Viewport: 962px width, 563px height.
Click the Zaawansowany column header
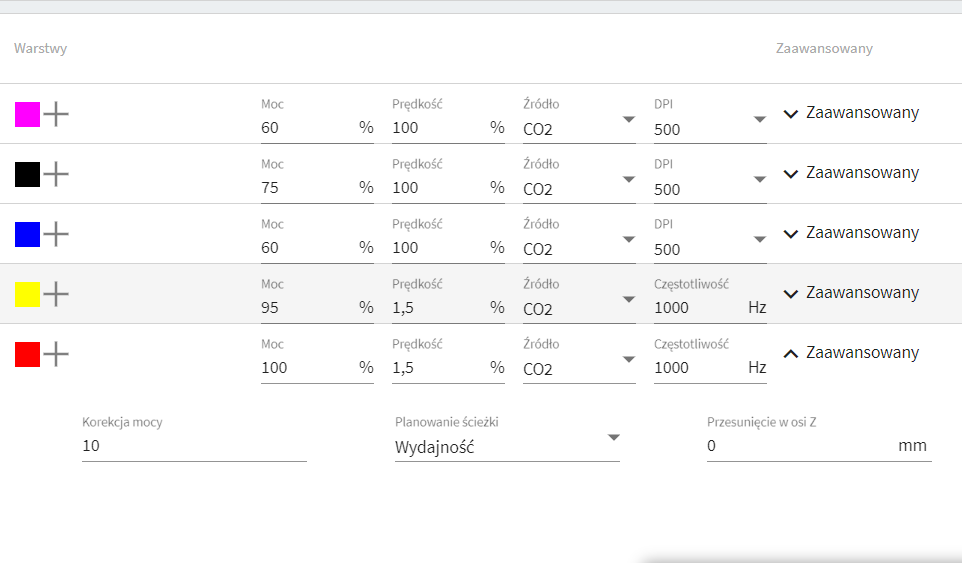[x=824, y=48]
